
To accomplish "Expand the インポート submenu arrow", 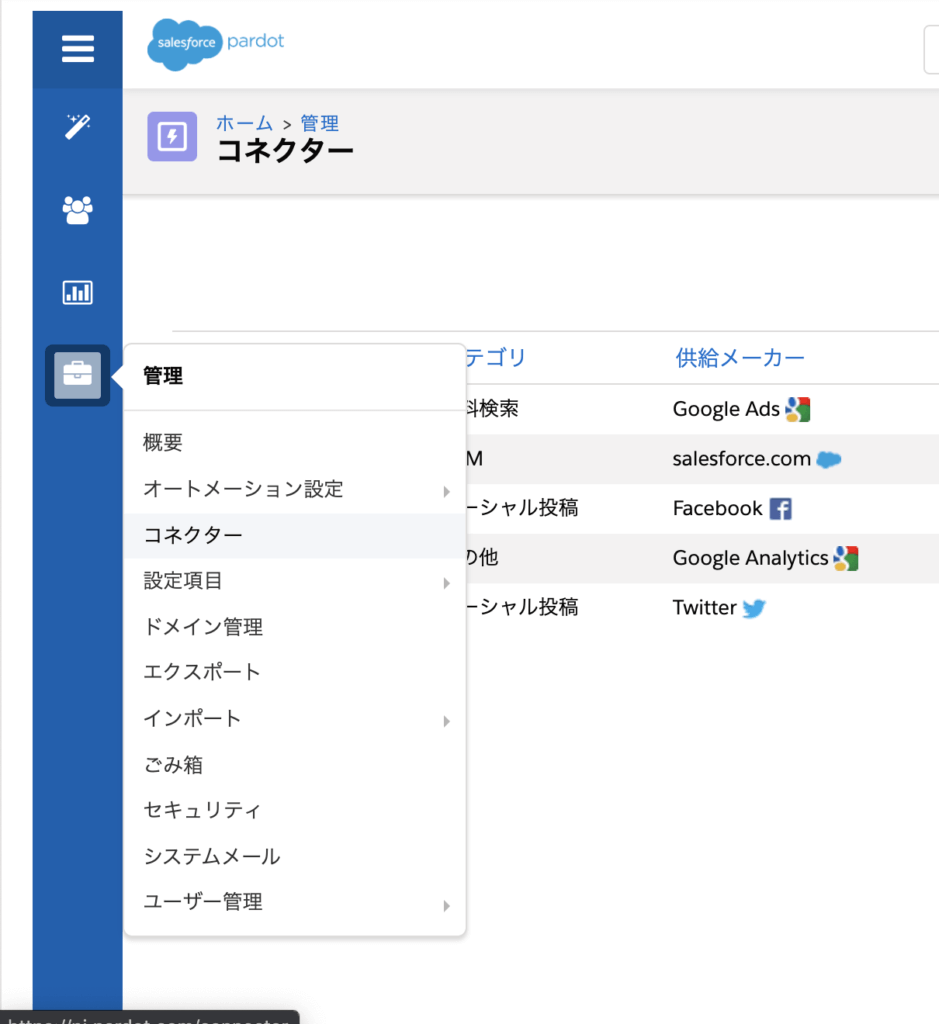I will 446,721.
